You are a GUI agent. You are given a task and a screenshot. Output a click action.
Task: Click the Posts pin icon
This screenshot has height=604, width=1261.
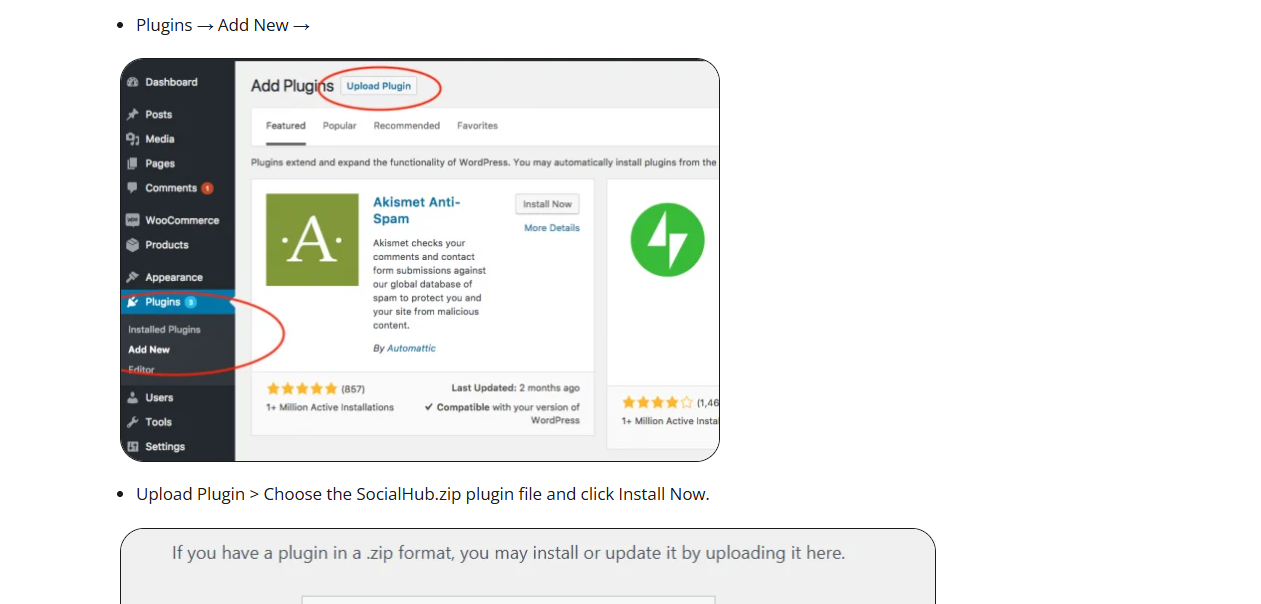[x=133, y=114]
